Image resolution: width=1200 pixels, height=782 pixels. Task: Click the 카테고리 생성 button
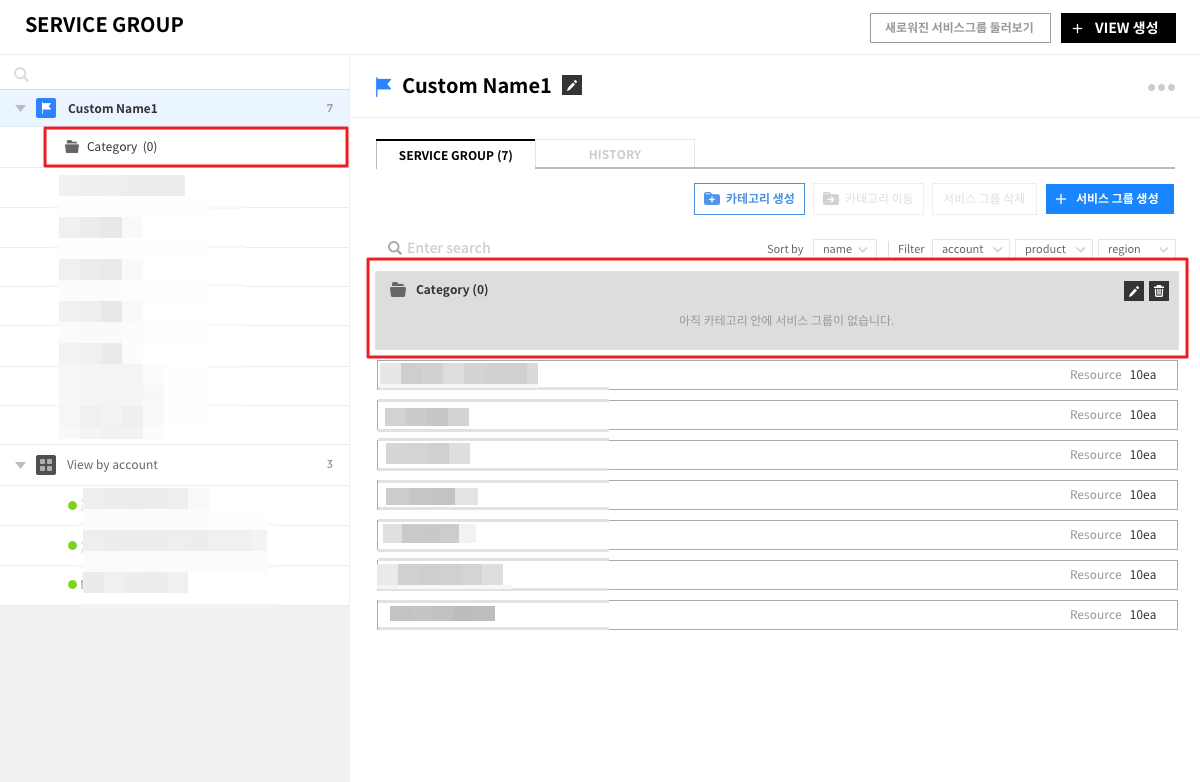[x=749, y=199]
